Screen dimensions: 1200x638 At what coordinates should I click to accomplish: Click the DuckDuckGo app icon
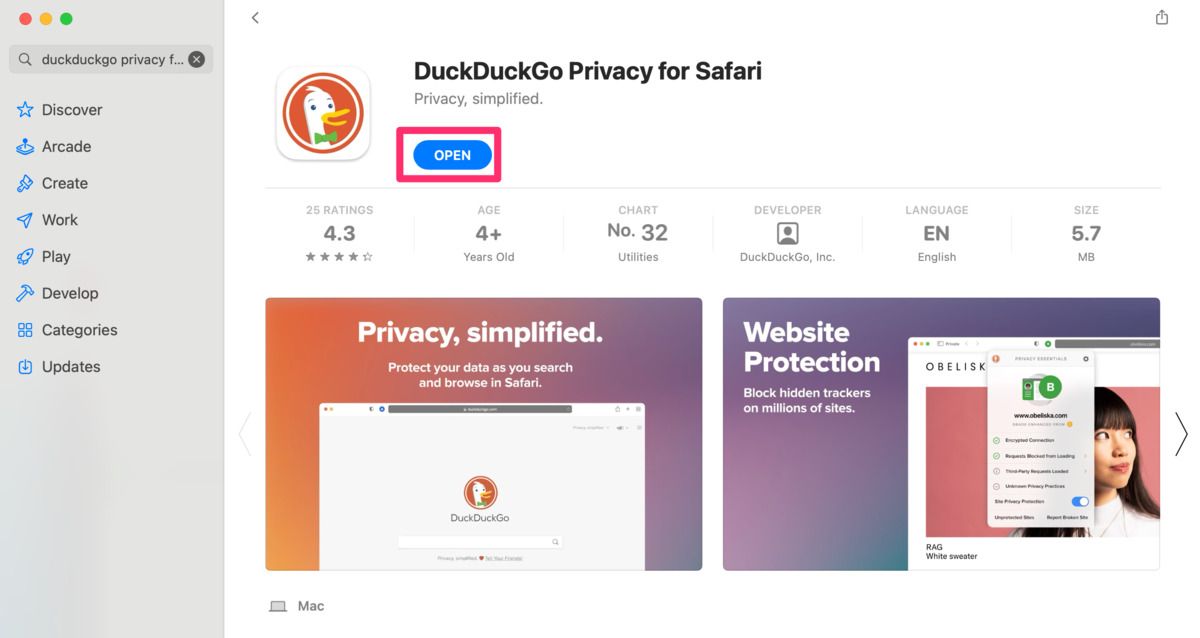click(x=323, y=114)
